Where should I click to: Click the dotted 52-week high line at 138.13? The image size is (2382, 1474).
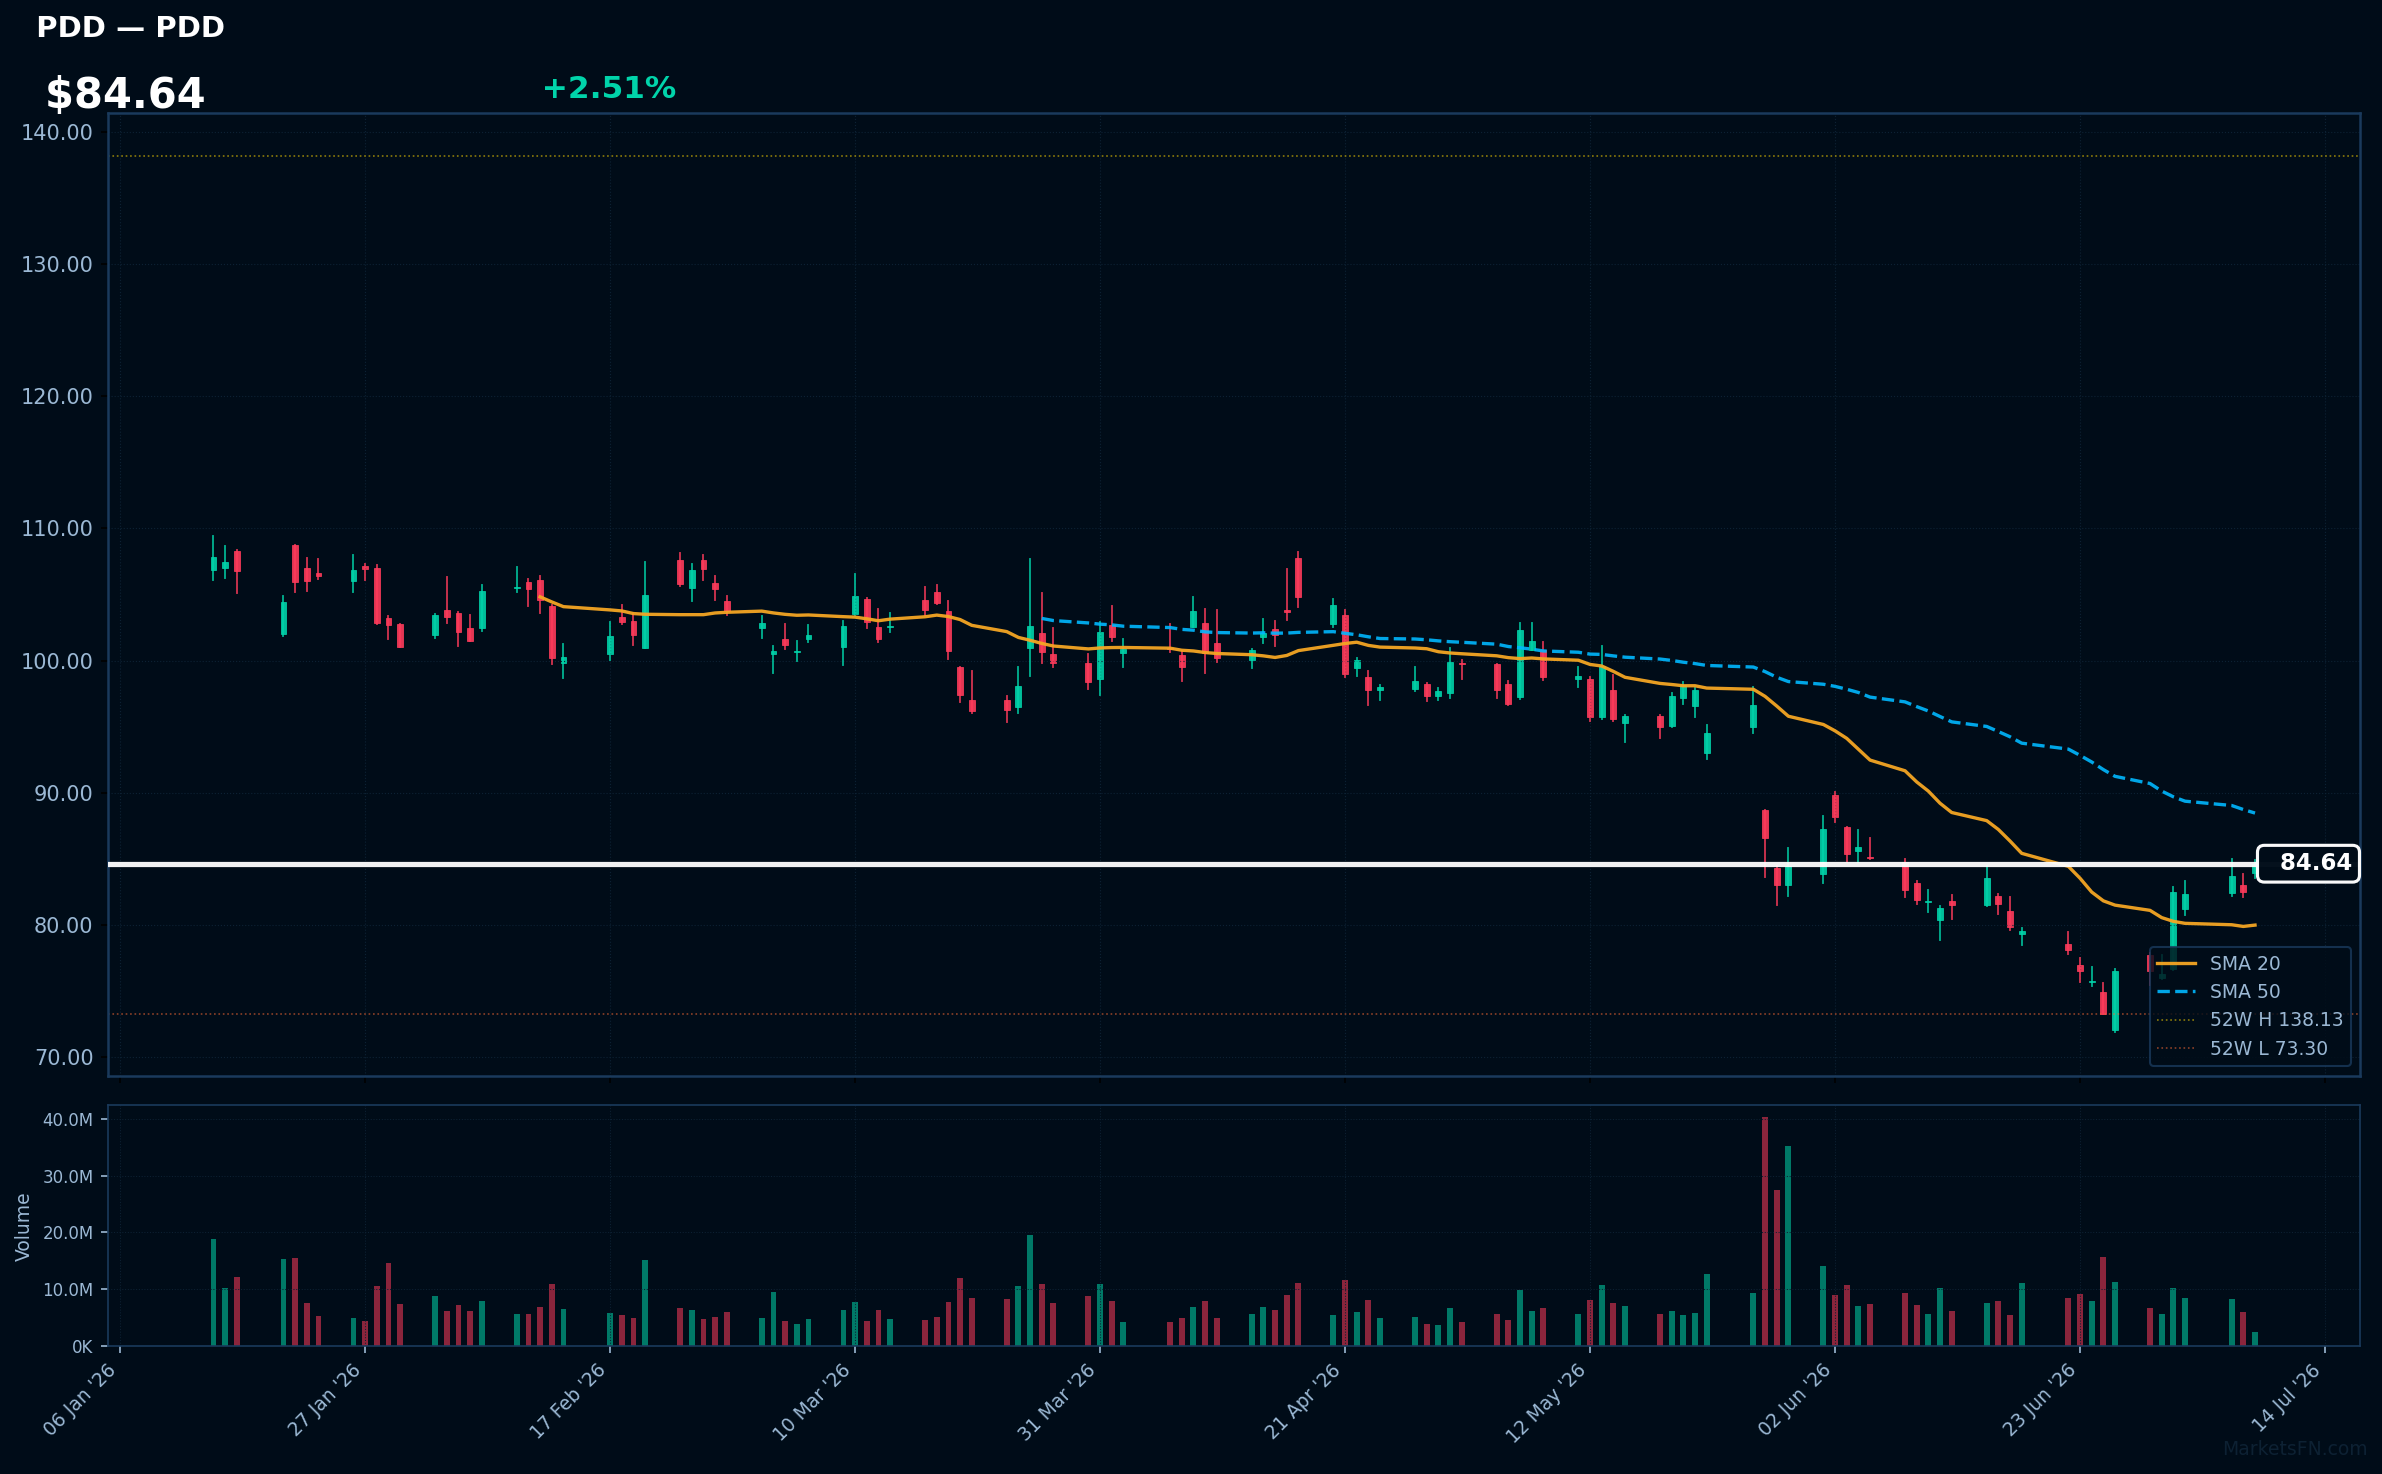[1234, 156]
